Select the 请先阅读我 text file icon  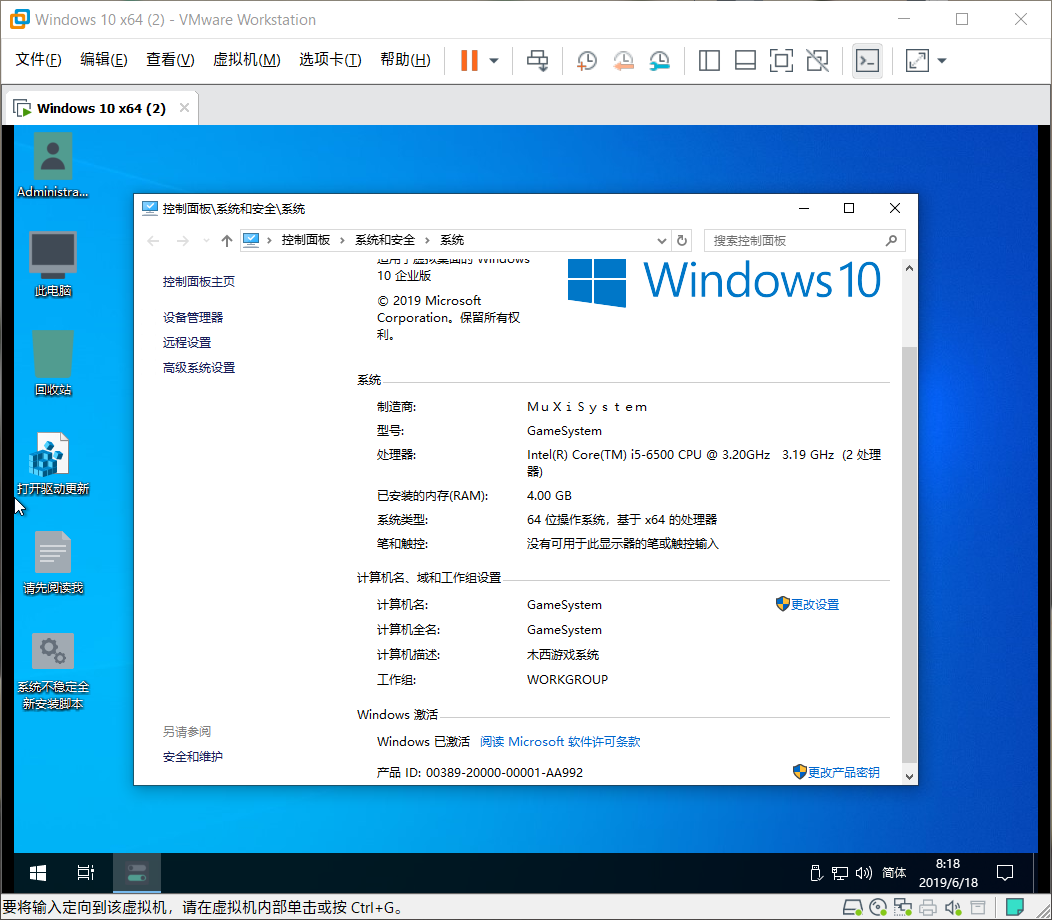[x=52, y=562]
